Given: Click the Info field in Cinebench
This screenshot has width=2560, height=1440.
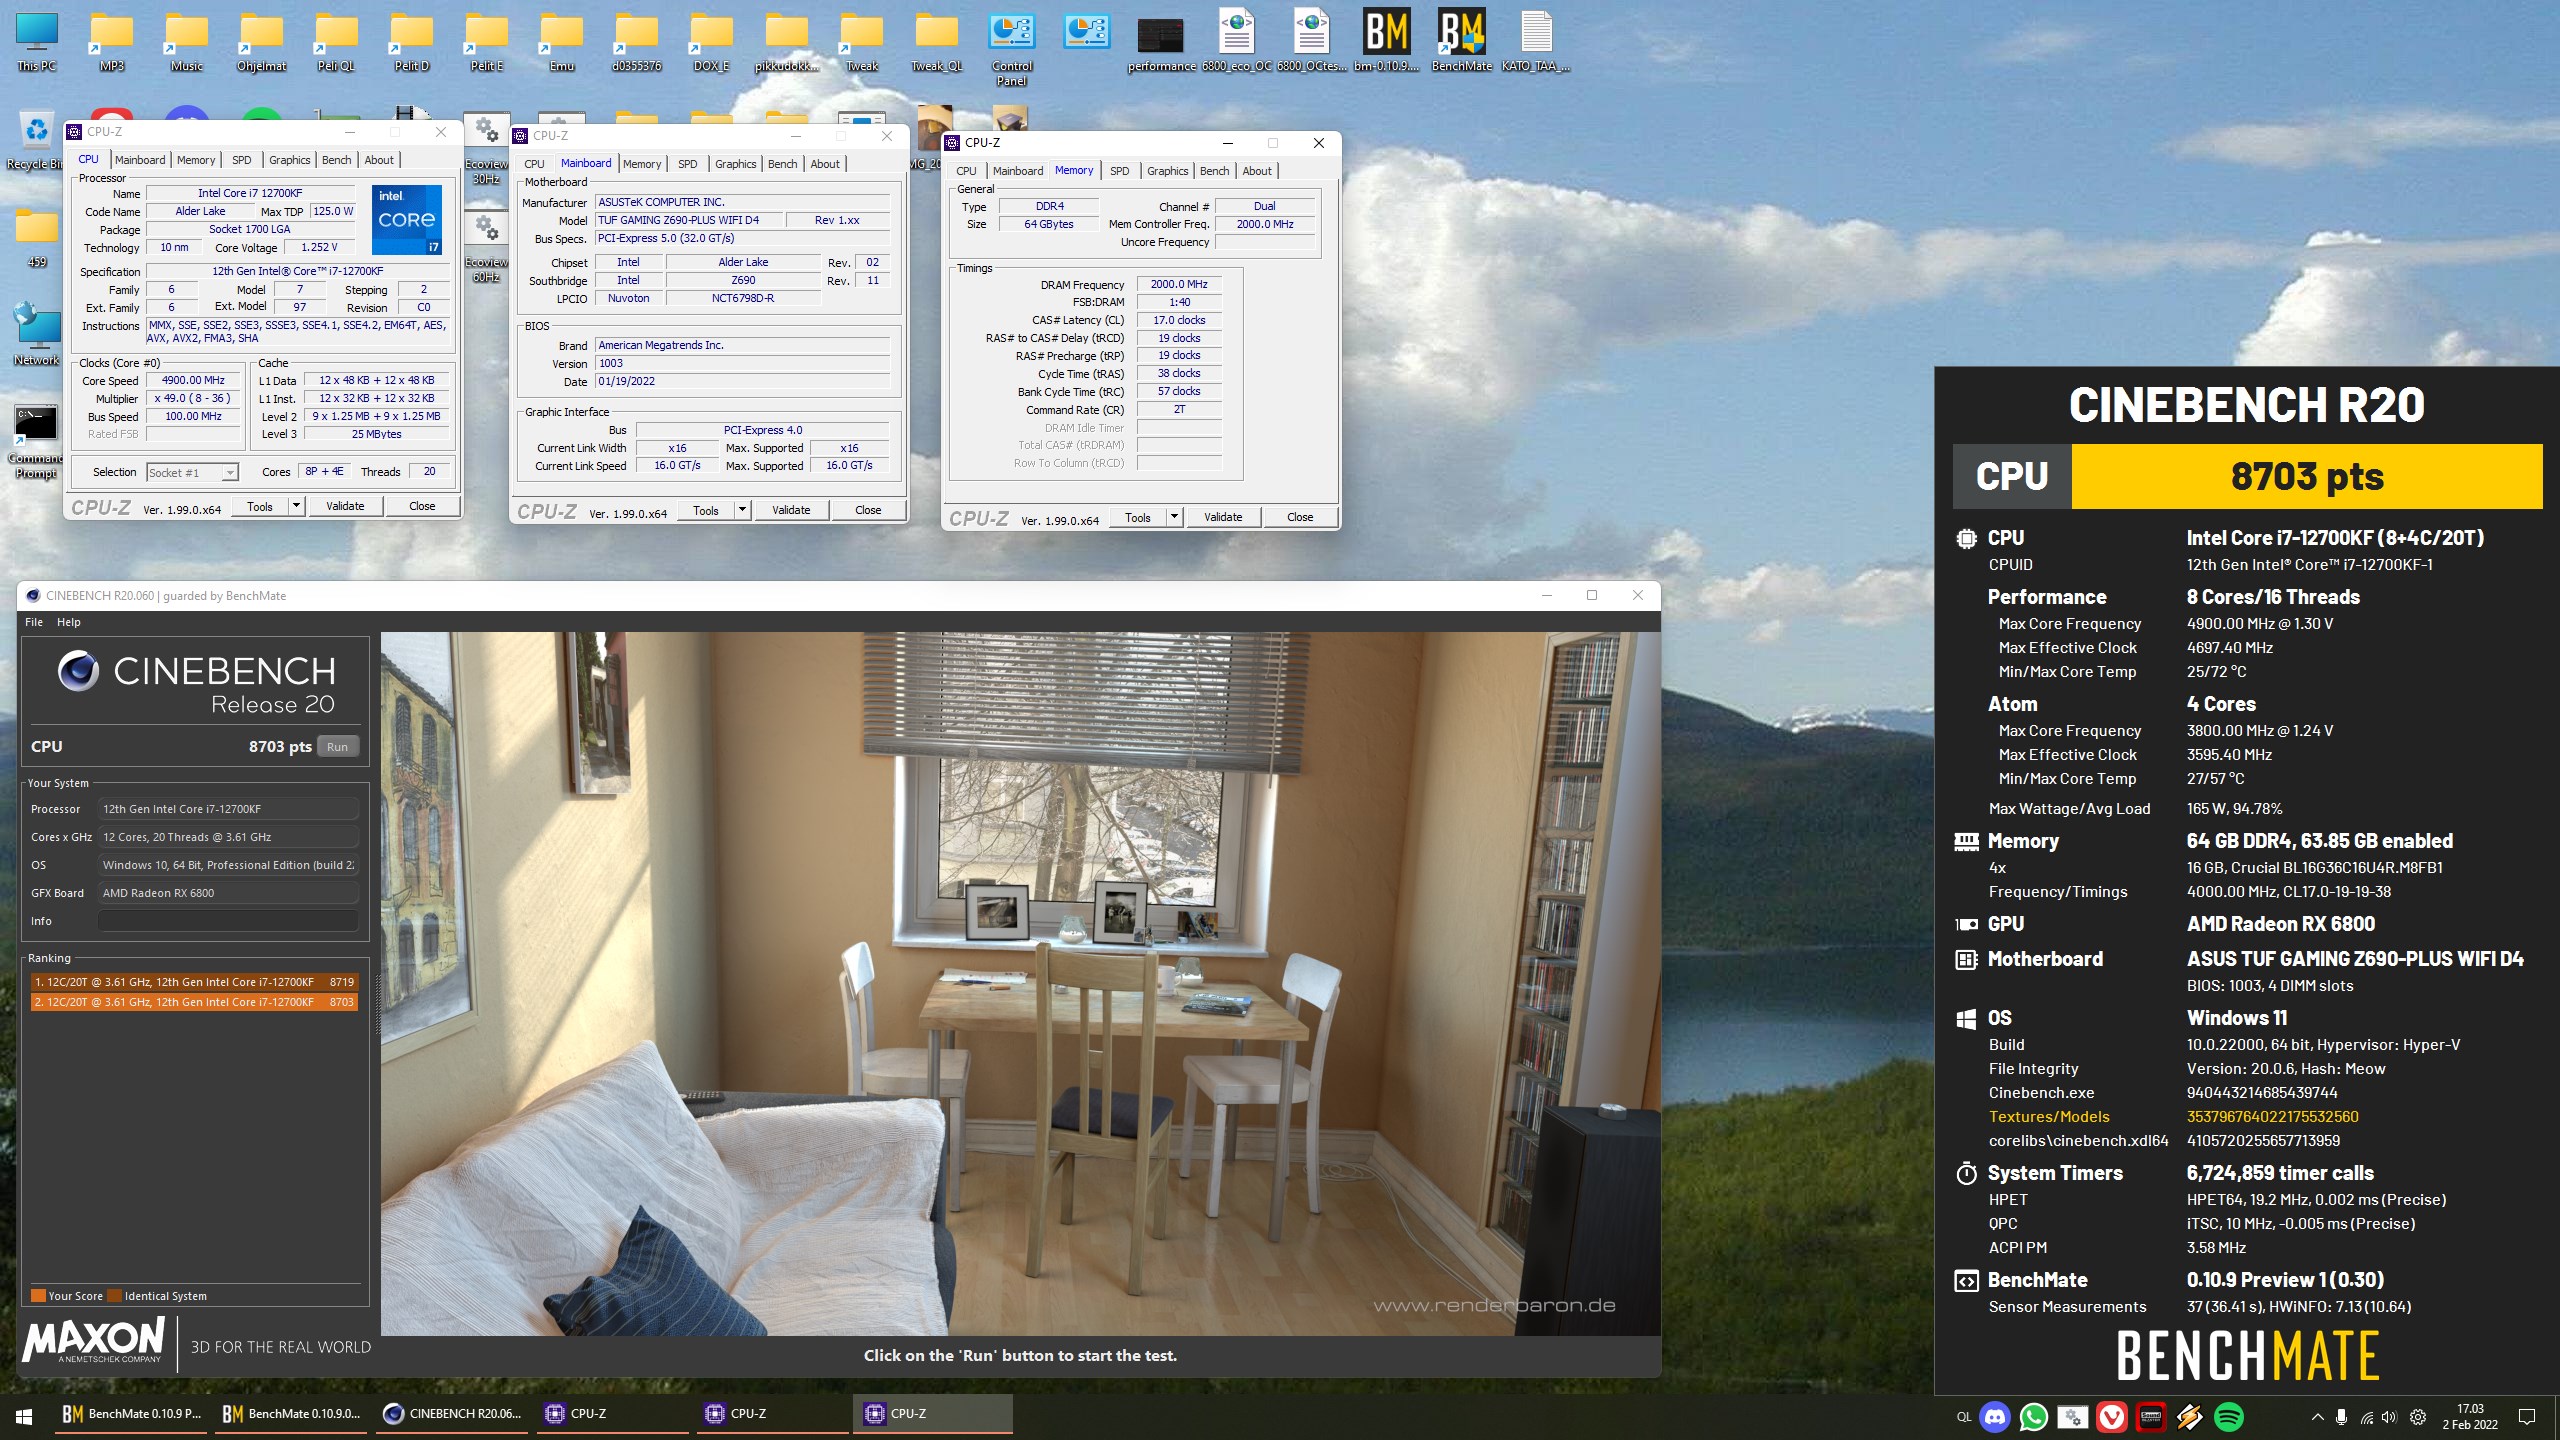Looking at the screenshot, I should pos(229,921).
